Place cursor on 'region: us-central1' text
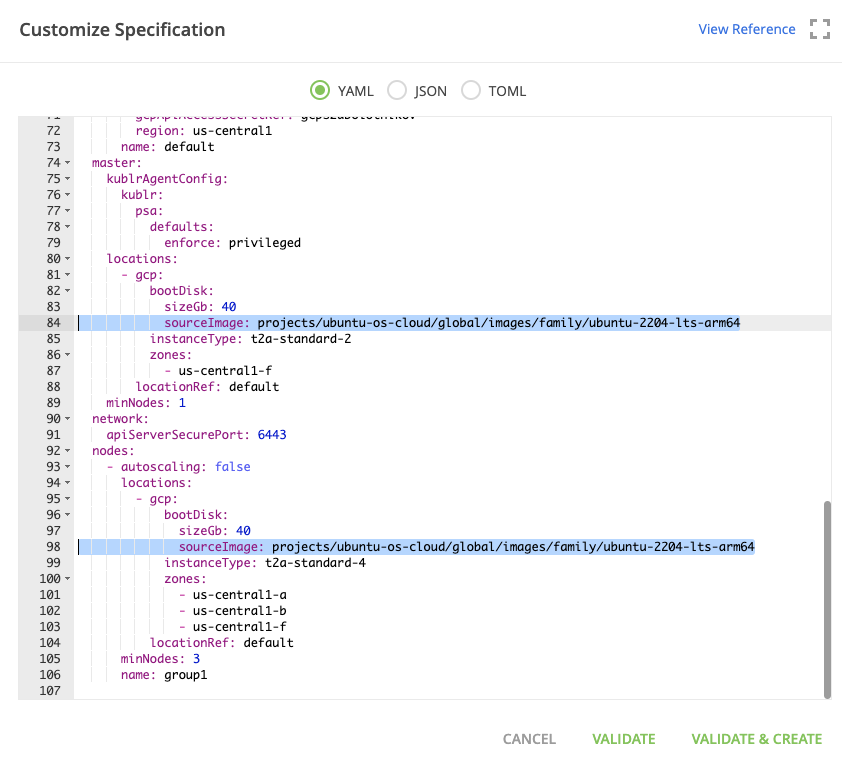 coord(204,131)
